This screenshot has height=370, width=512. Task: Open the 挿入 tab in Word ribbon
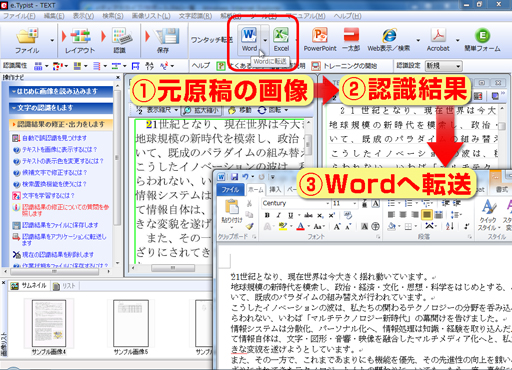[275, 190]
